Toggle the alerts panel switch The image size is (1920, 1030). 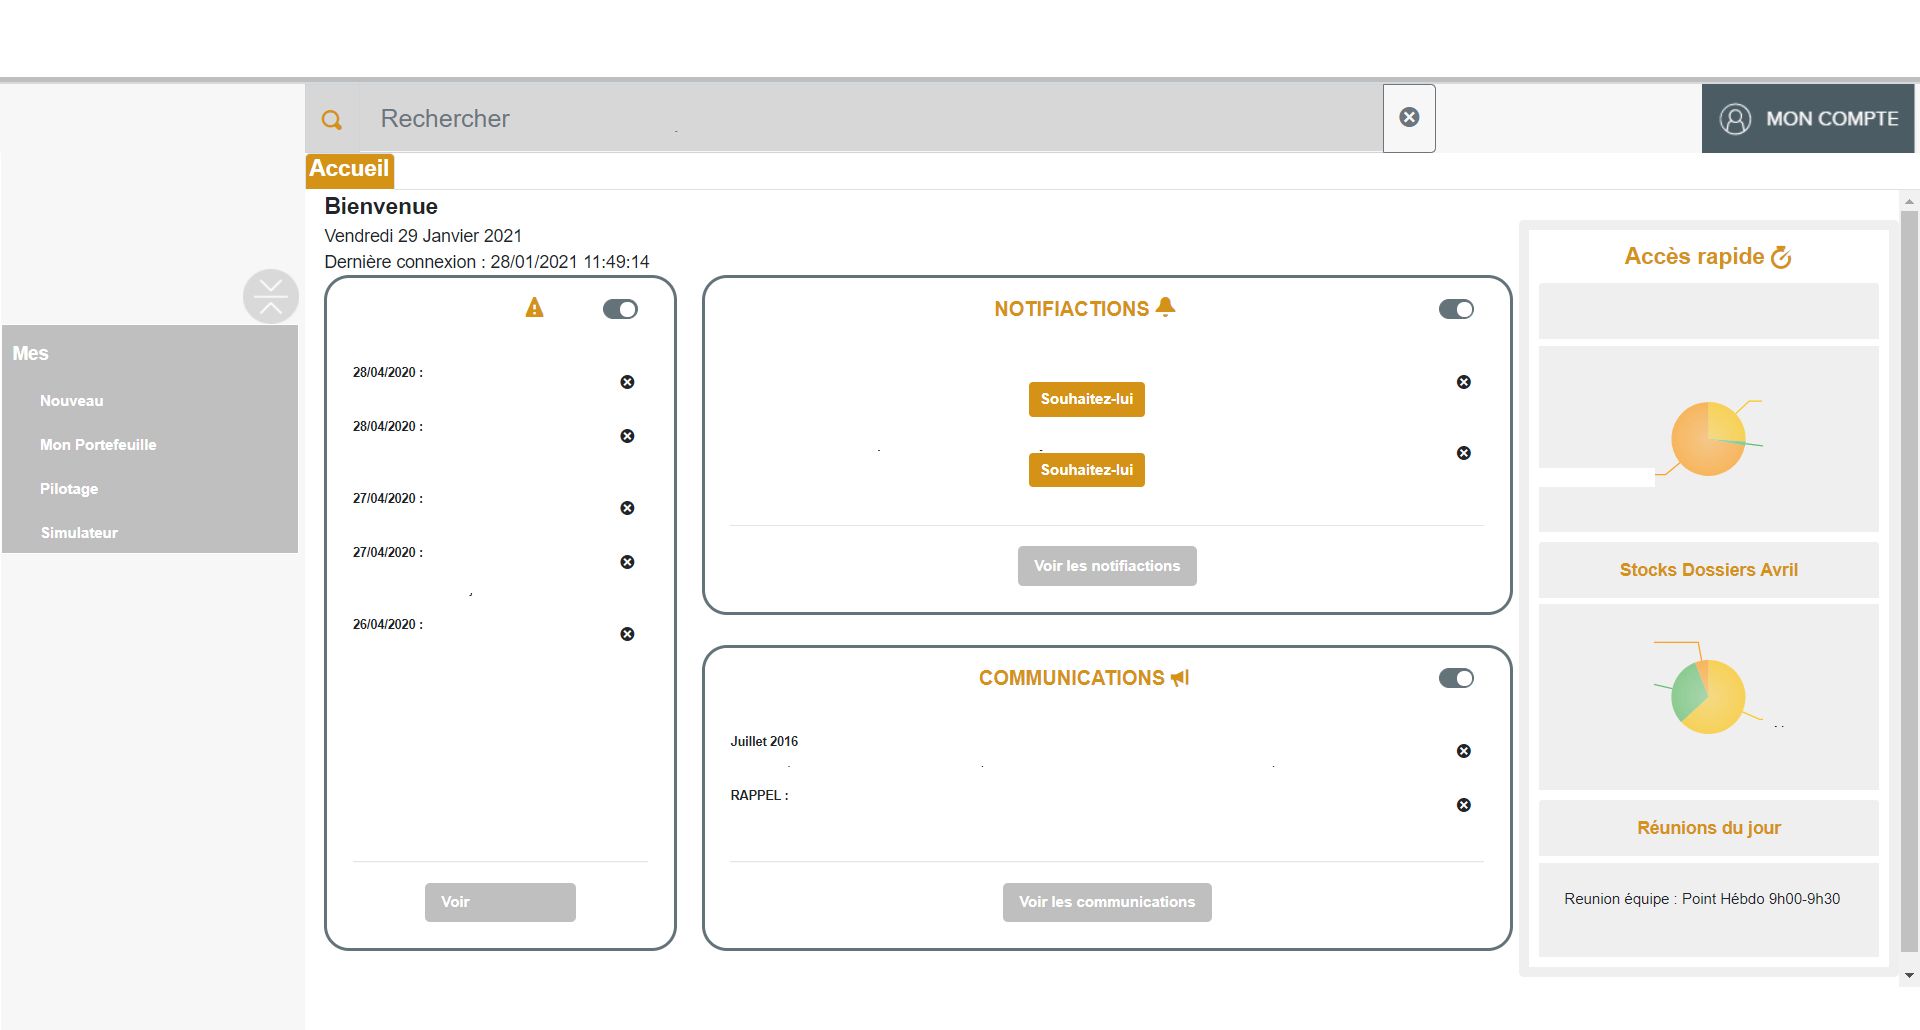pos(620,309)
